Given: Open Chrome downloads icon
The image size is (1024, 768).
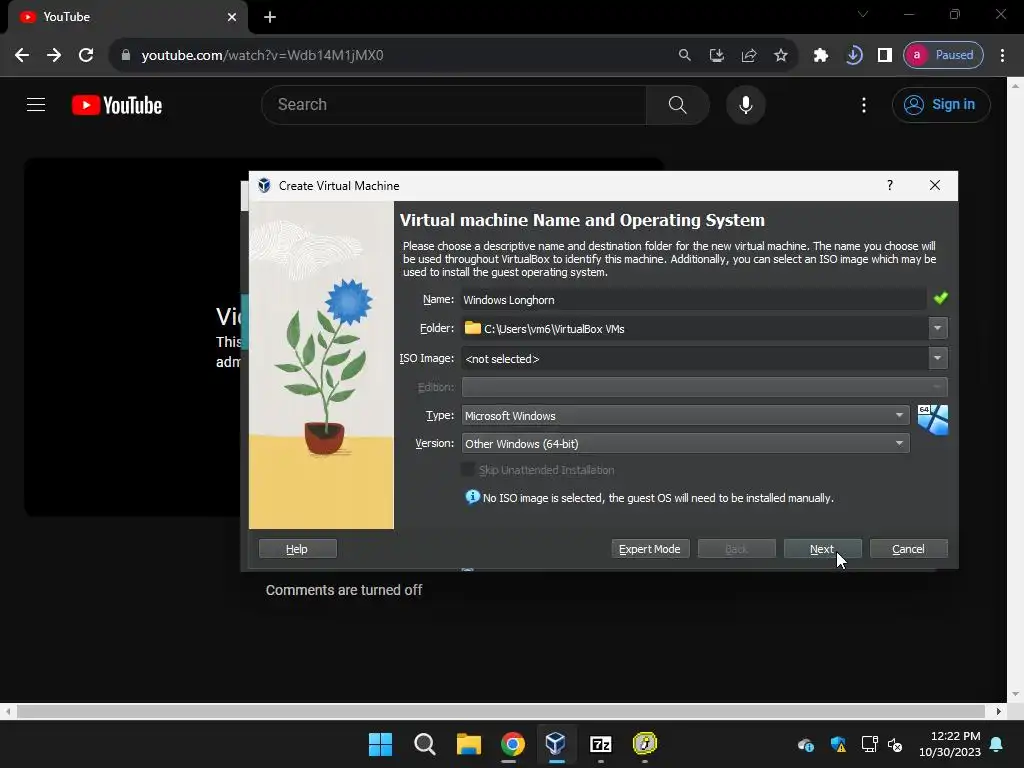Looking at the screenshot, I should pos(853,55).
